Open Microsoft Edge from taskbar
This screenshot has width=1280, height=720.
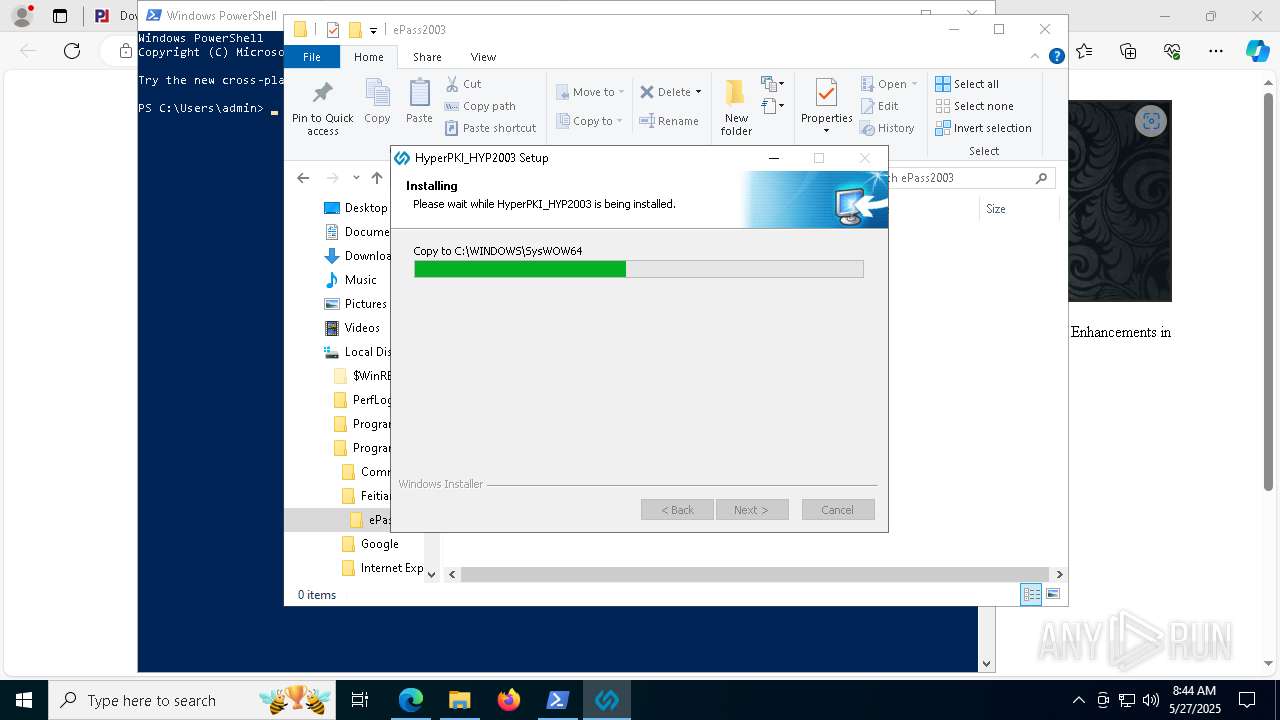[411, 700]
